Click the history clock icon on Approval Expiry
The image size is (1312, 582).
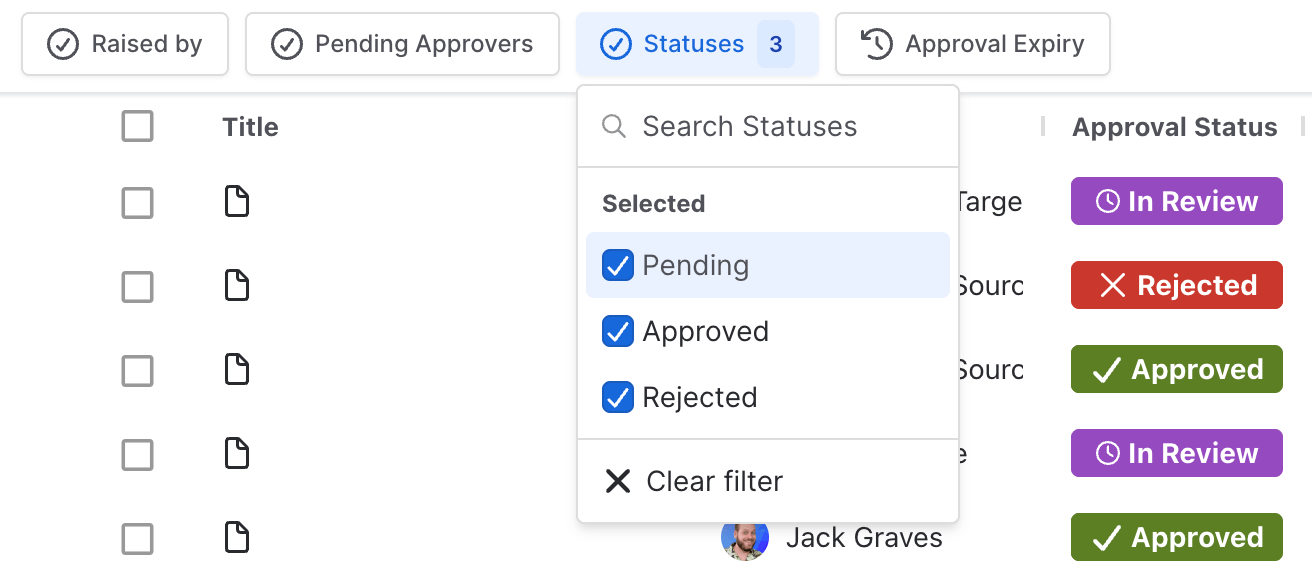[876, 44]
